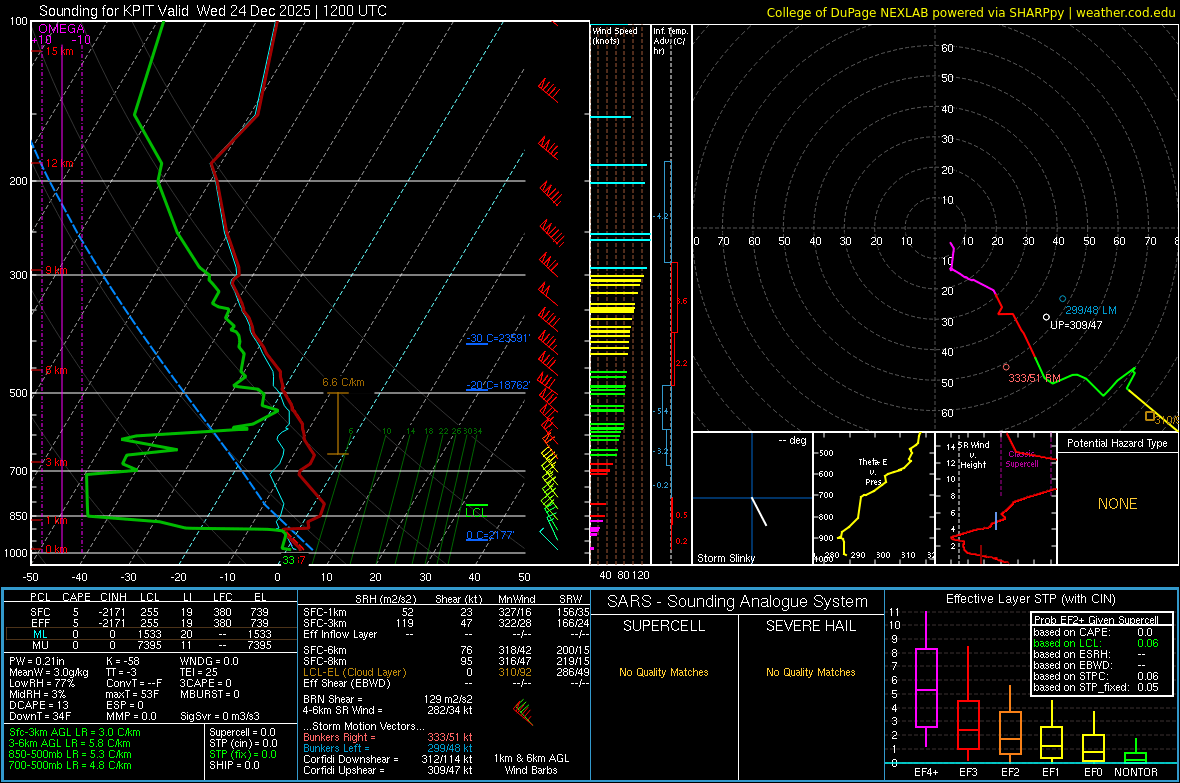
Task: Click the 'LCL-EL (Cloud Layer)' row
Action: coord(446,672)
